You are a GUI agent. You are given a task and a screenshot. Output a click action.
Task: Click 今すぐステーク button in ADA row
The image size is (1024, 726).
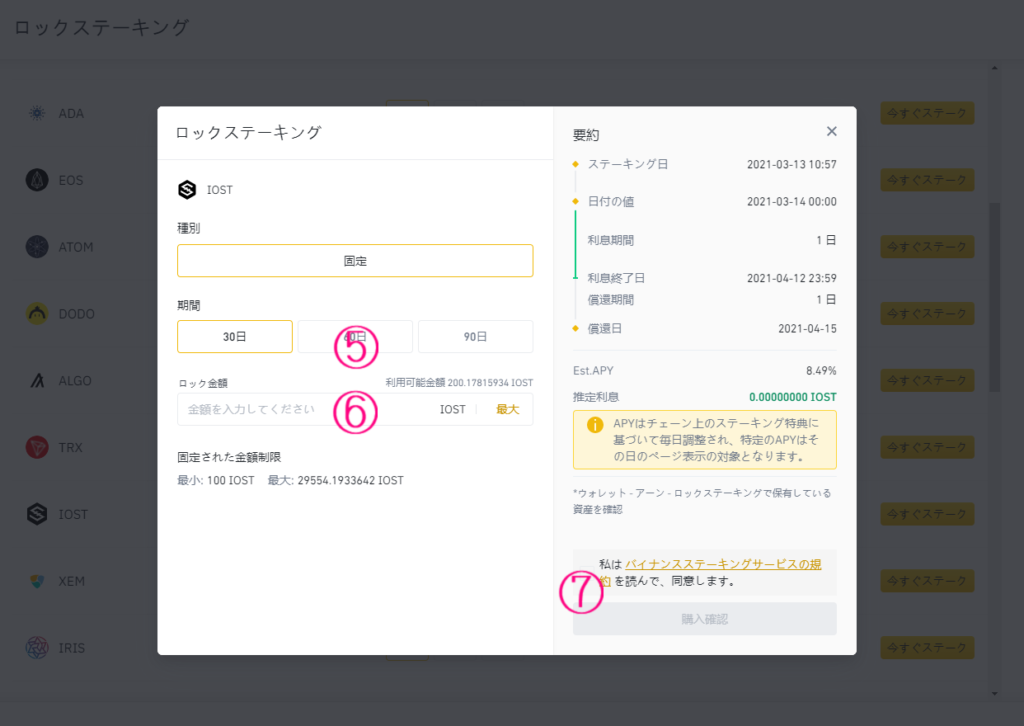tap(927, 113)
